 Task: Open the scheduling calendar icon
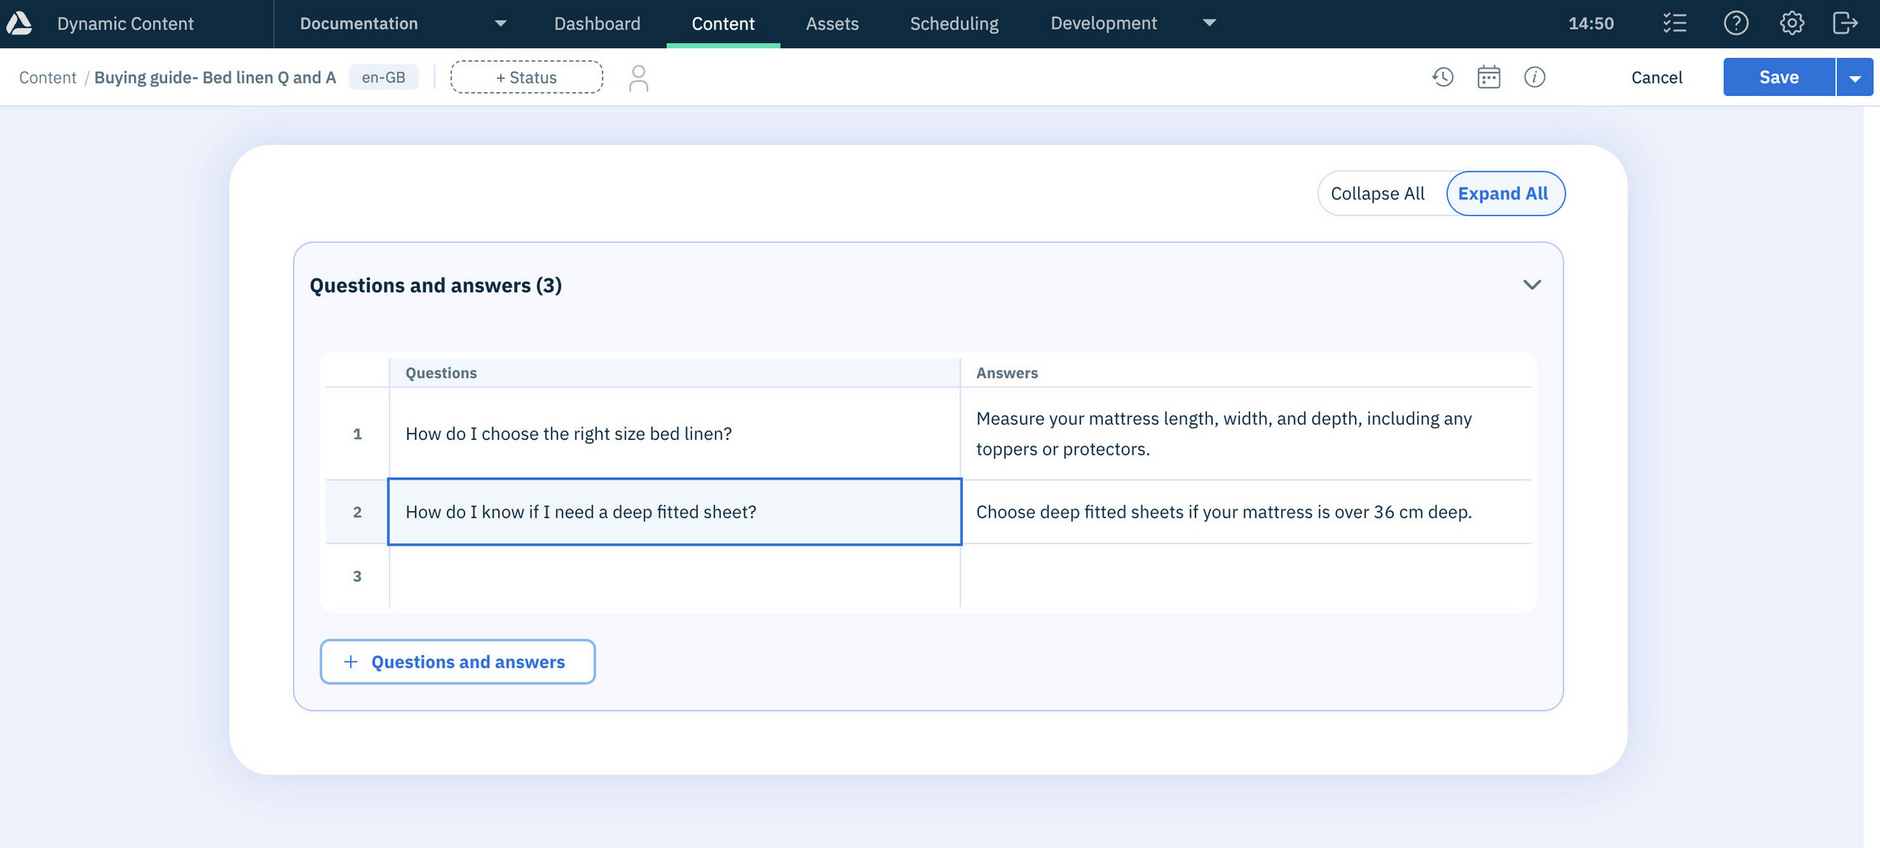click(1489, 77)
